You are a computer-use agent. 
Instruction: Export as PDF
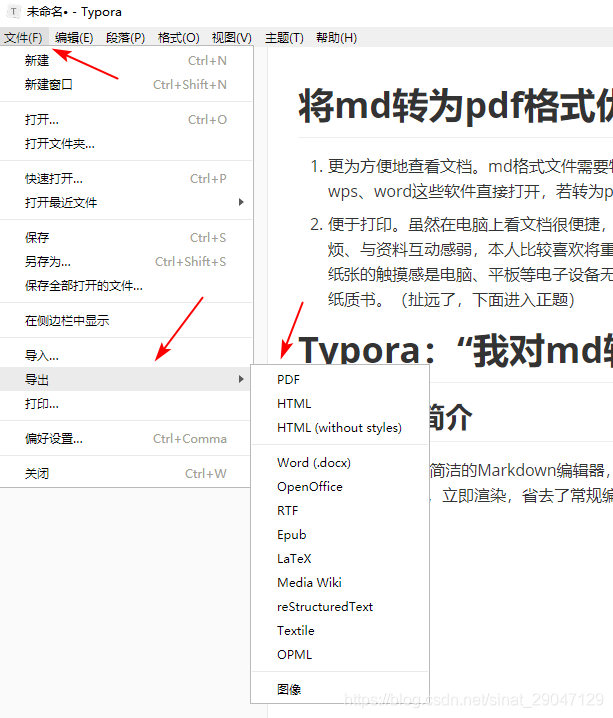tap(340, 380)
